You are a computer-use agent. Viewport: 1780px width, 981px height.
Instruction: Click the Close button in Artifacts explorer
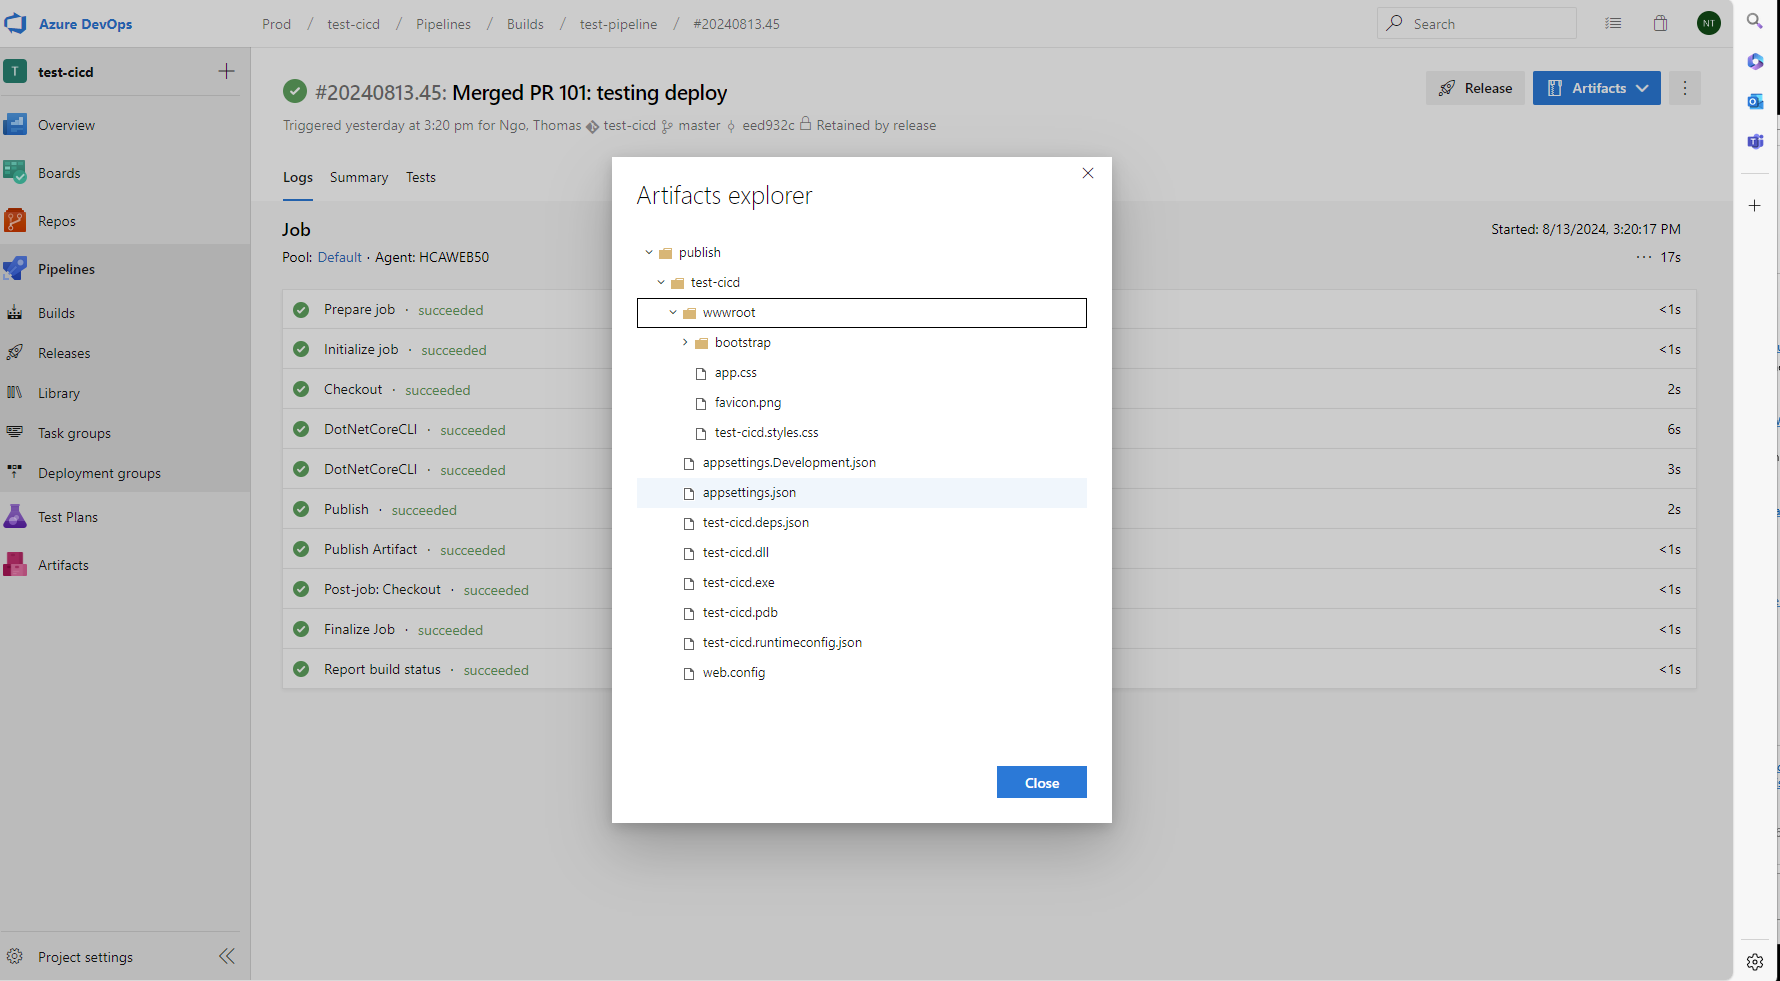point(1042,783)
